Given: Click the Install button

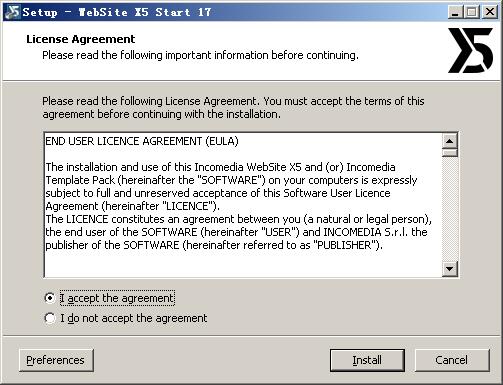Looking at the screenshot, I should coord(367,360).
